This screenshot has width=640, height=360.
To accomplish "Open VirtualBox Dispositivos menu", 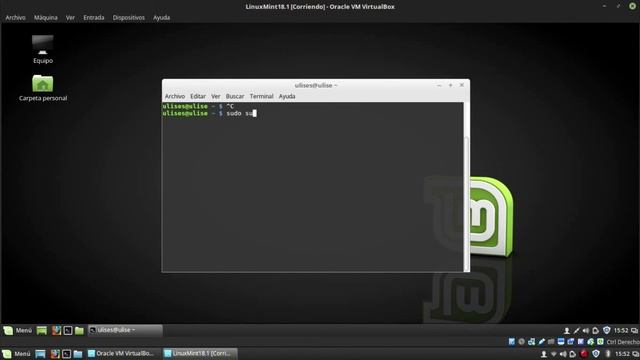I will (x=129, y=18).
